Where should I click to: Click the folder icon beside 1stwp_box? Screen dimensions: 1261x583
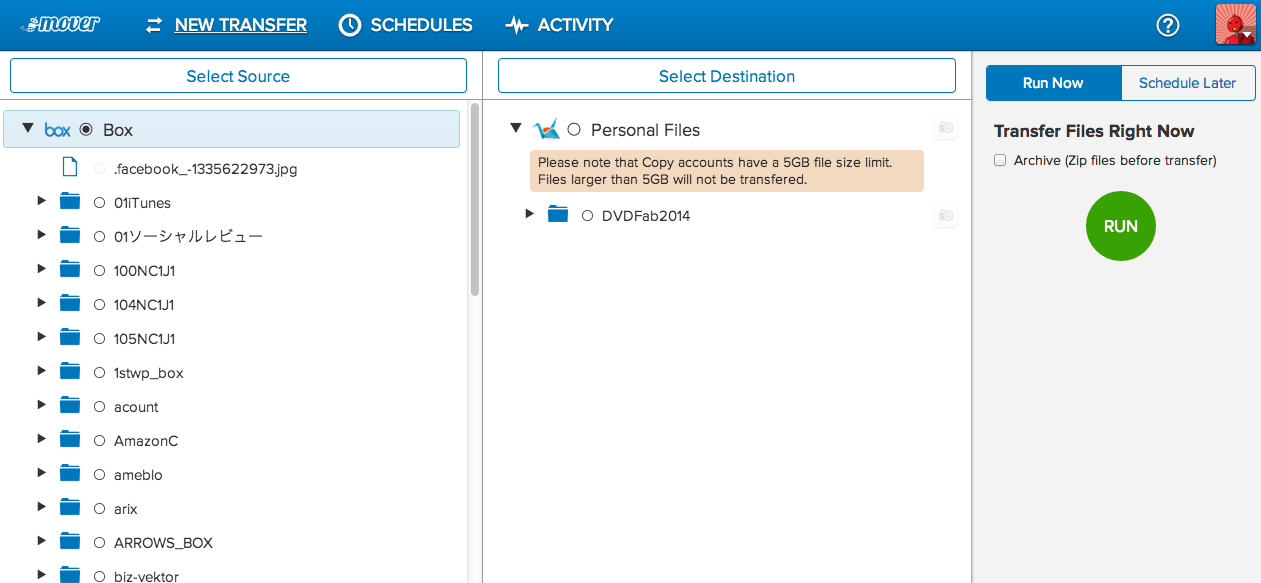click(69, 372)
